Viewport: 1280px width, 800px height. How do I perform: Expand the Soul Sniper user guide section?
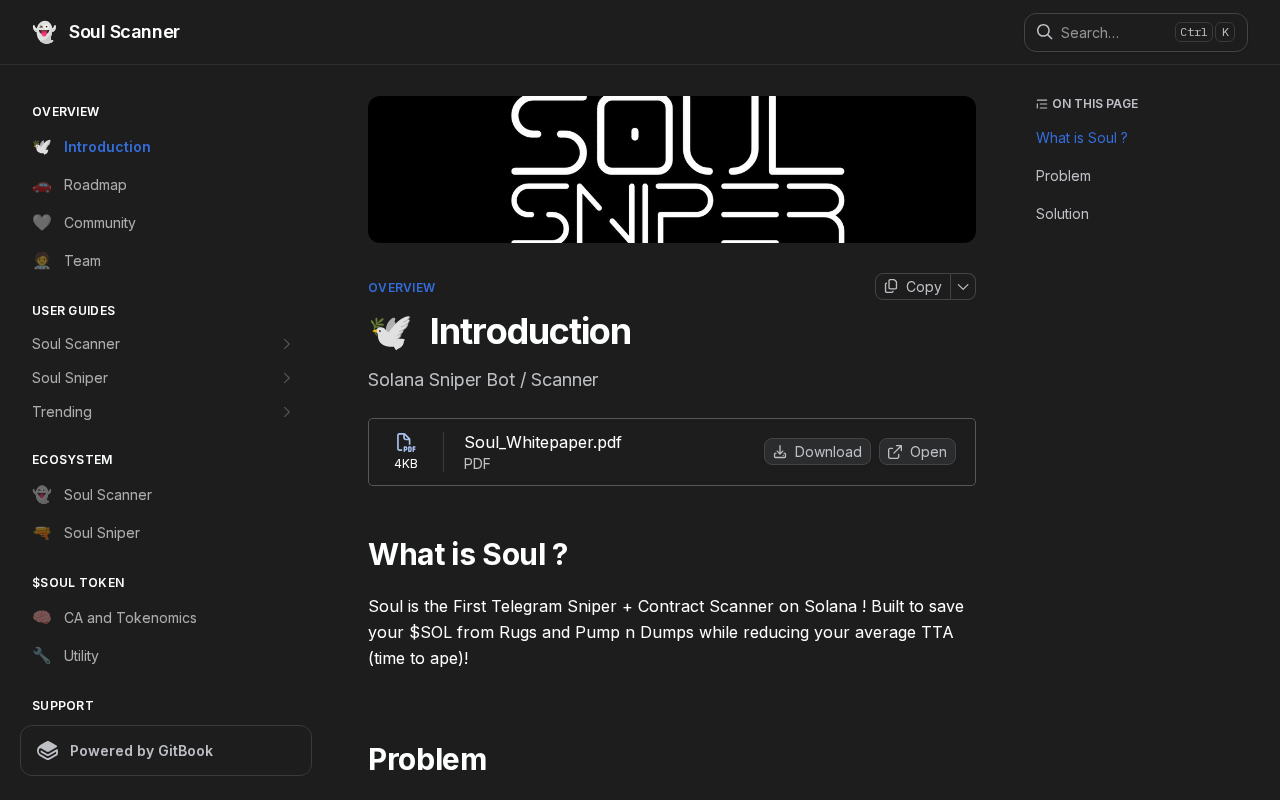click(x=286, y=378)
